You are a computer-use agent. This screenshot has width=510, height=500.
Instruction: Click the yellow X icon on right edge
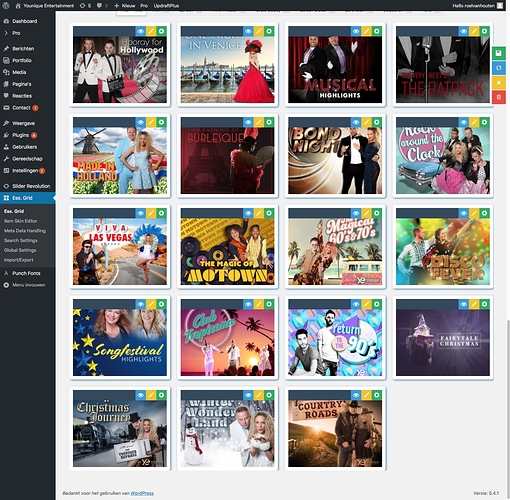[x=499, y=82]
